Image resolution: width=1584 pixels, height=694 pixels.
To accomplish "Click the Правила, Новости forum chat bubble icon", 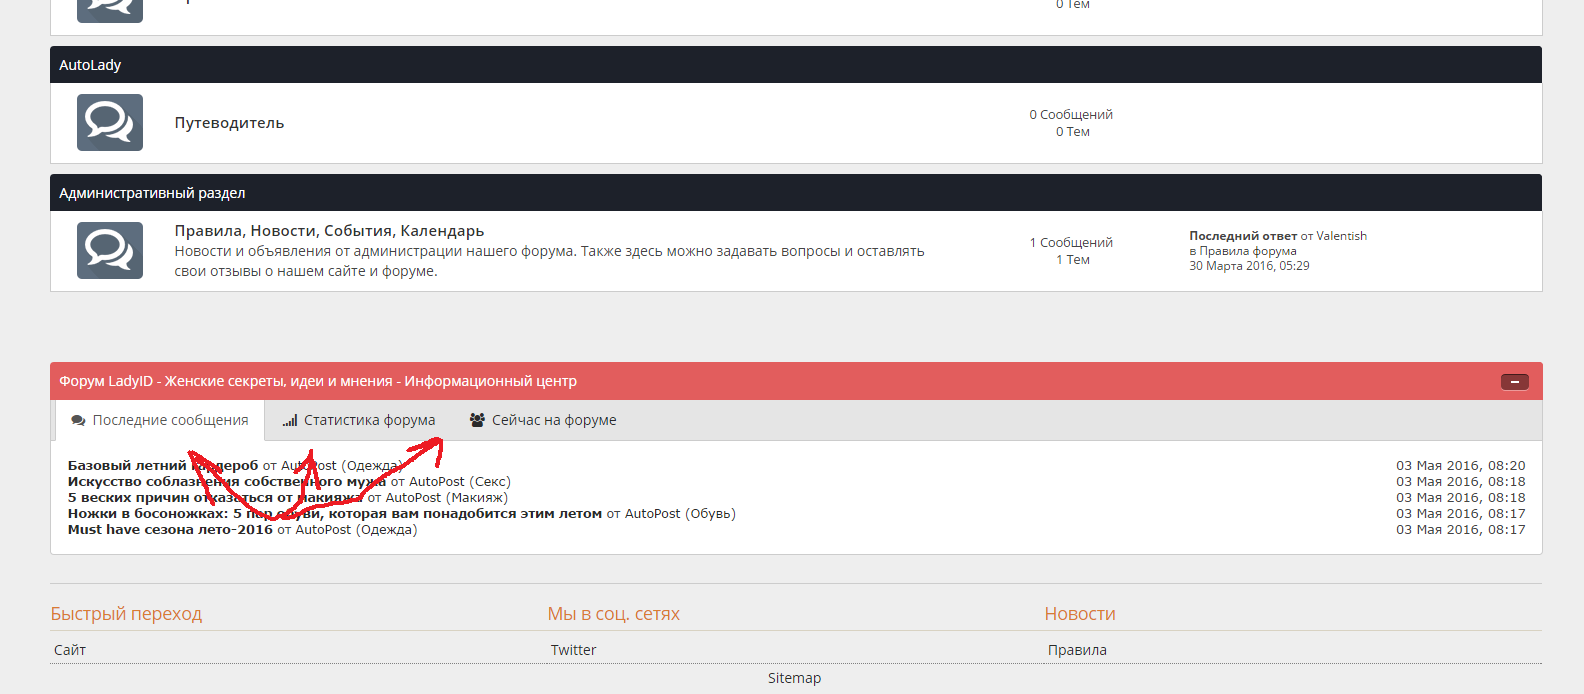I will [x=110, y=250].
